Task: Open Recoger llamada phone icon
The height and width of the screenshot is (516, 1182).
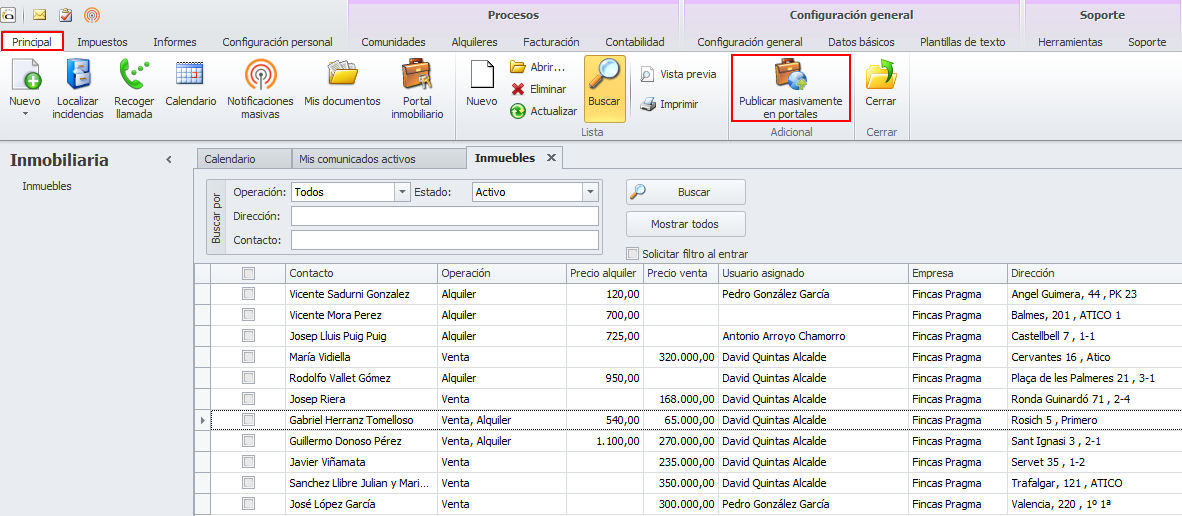Action: pyautogui.click(x=134, y=77)
